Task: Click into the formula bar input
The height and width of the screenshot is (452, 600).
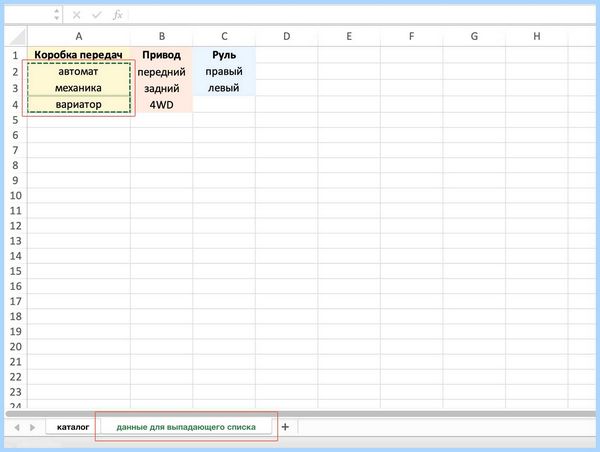Action: tap(362, 15)
